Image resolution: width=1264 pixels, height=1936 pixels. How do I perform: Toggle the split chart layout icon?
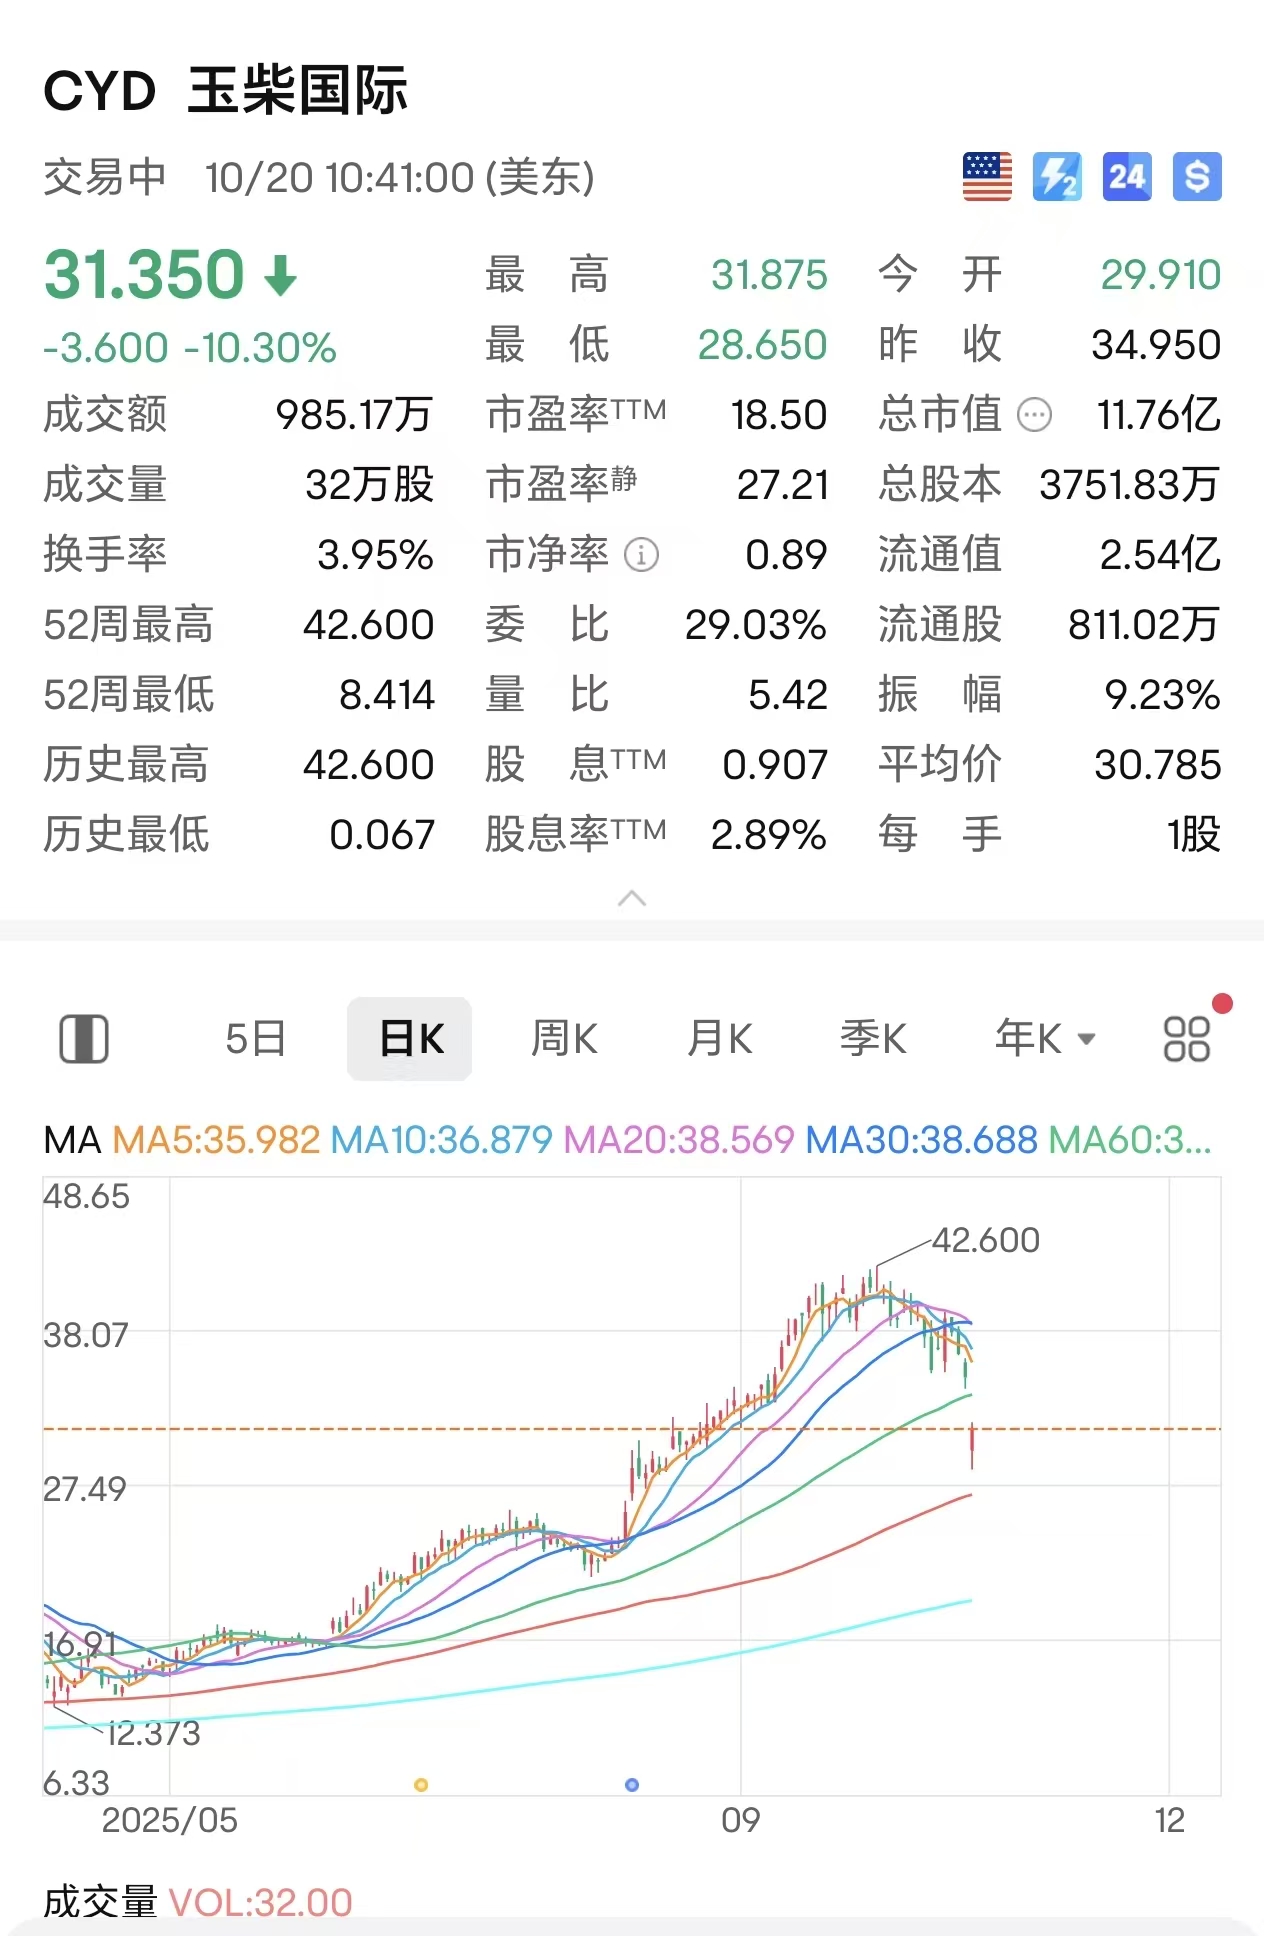[84, 1039]
